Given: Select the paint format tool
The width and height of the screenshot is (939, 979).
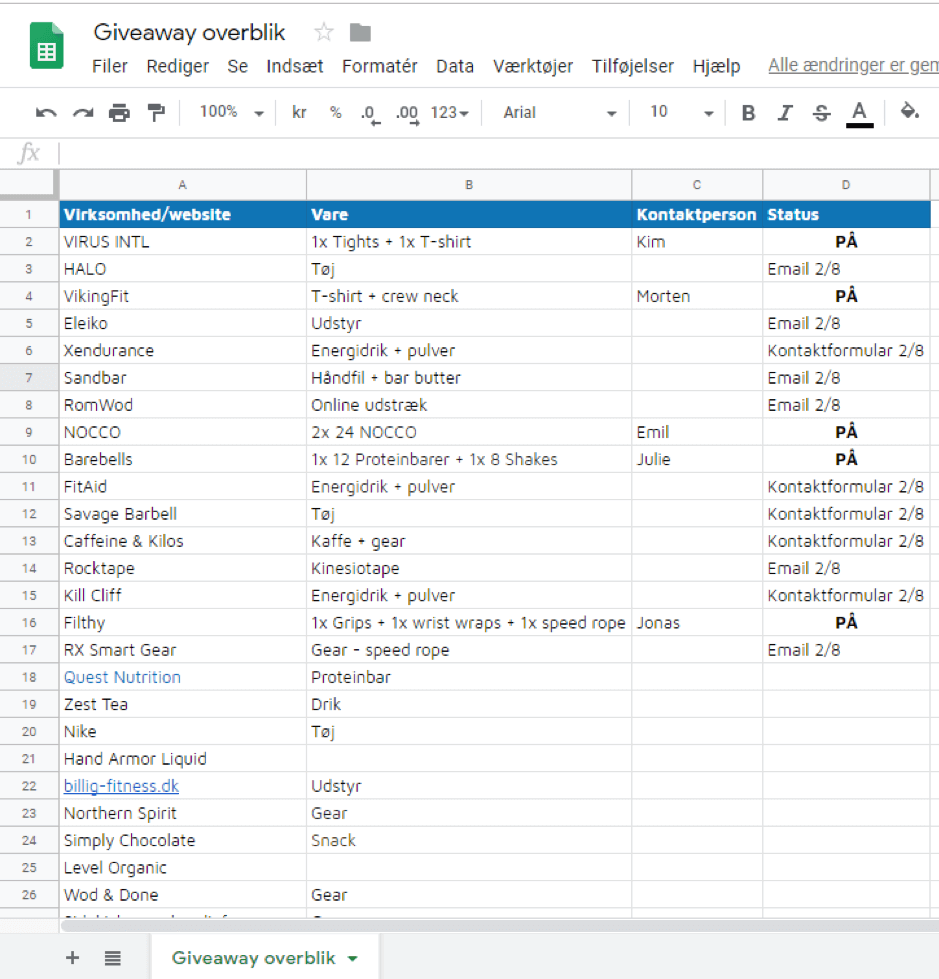Looking at the screenshot, I should pos(156,113).
